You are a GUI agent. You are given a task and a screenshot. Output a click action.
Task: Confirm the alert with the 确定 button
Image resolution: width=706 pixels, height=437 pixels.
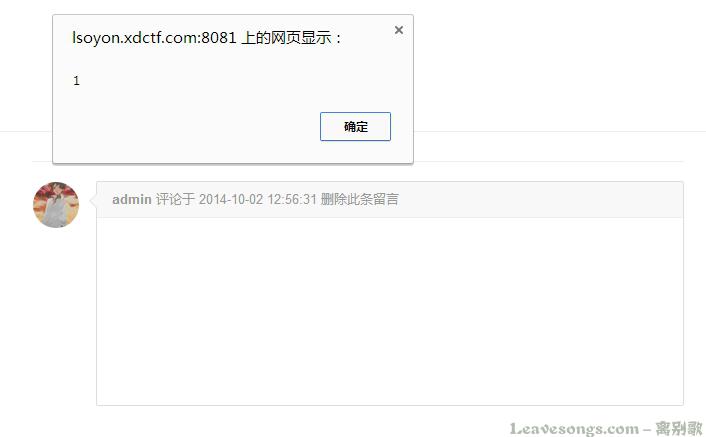tap(355, 126)
